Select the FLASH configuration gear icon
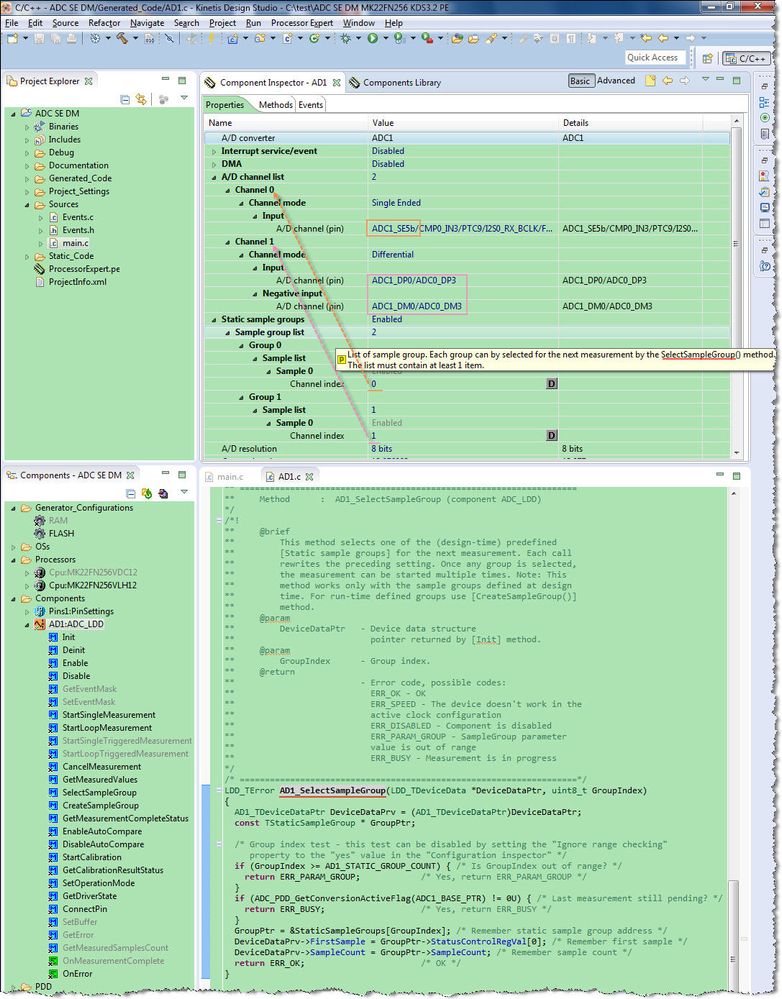The width and height of the screenshot is (782, 999). (x=40, y=533)
